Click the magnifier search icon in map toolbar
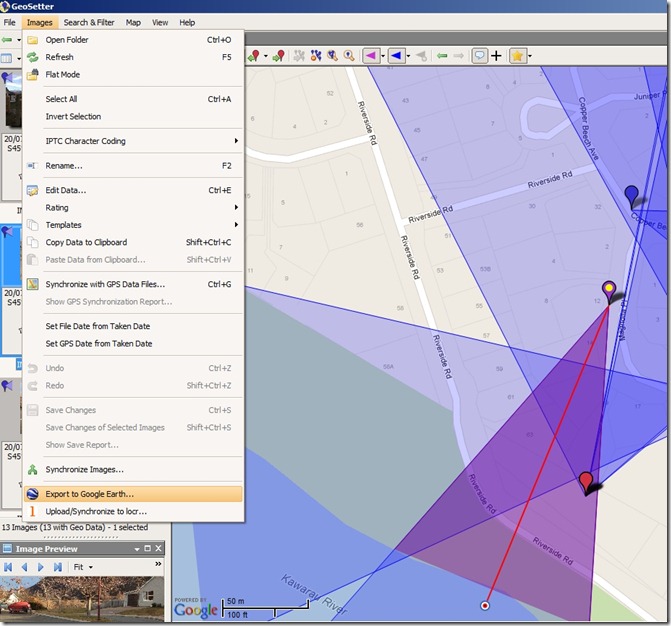This screenshot has width=671, height=626. pyautogui.click(x=349, y=56)
